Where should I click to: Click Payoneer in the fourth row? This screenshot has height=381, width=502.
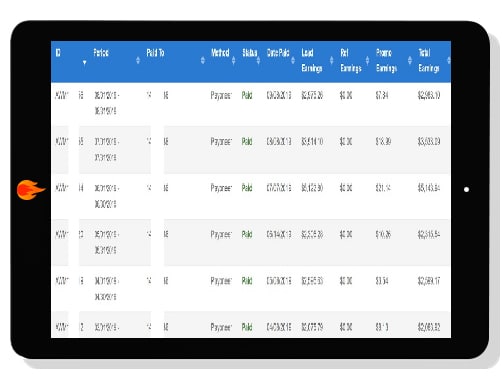click(x=221, y=235)
